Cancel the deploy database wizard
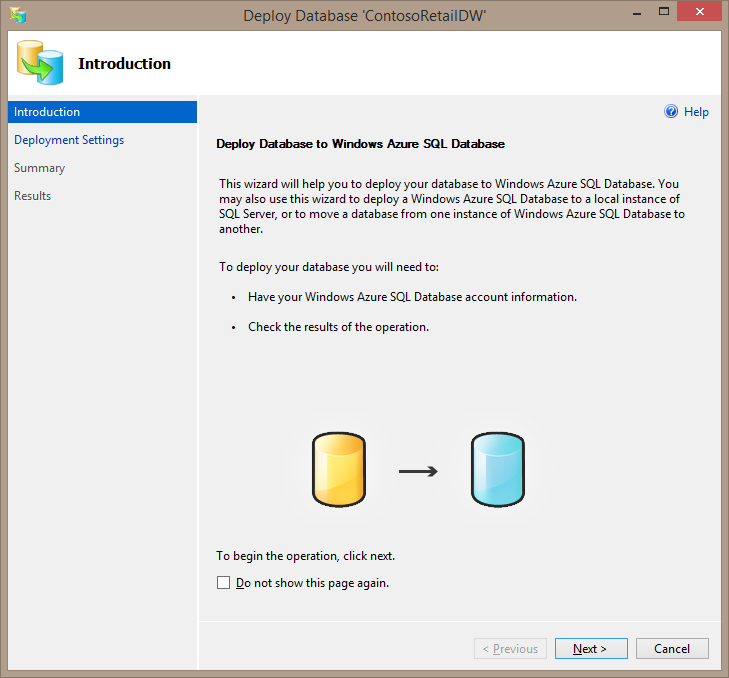This screenshot has width=729, height=678. click(672, 649)
